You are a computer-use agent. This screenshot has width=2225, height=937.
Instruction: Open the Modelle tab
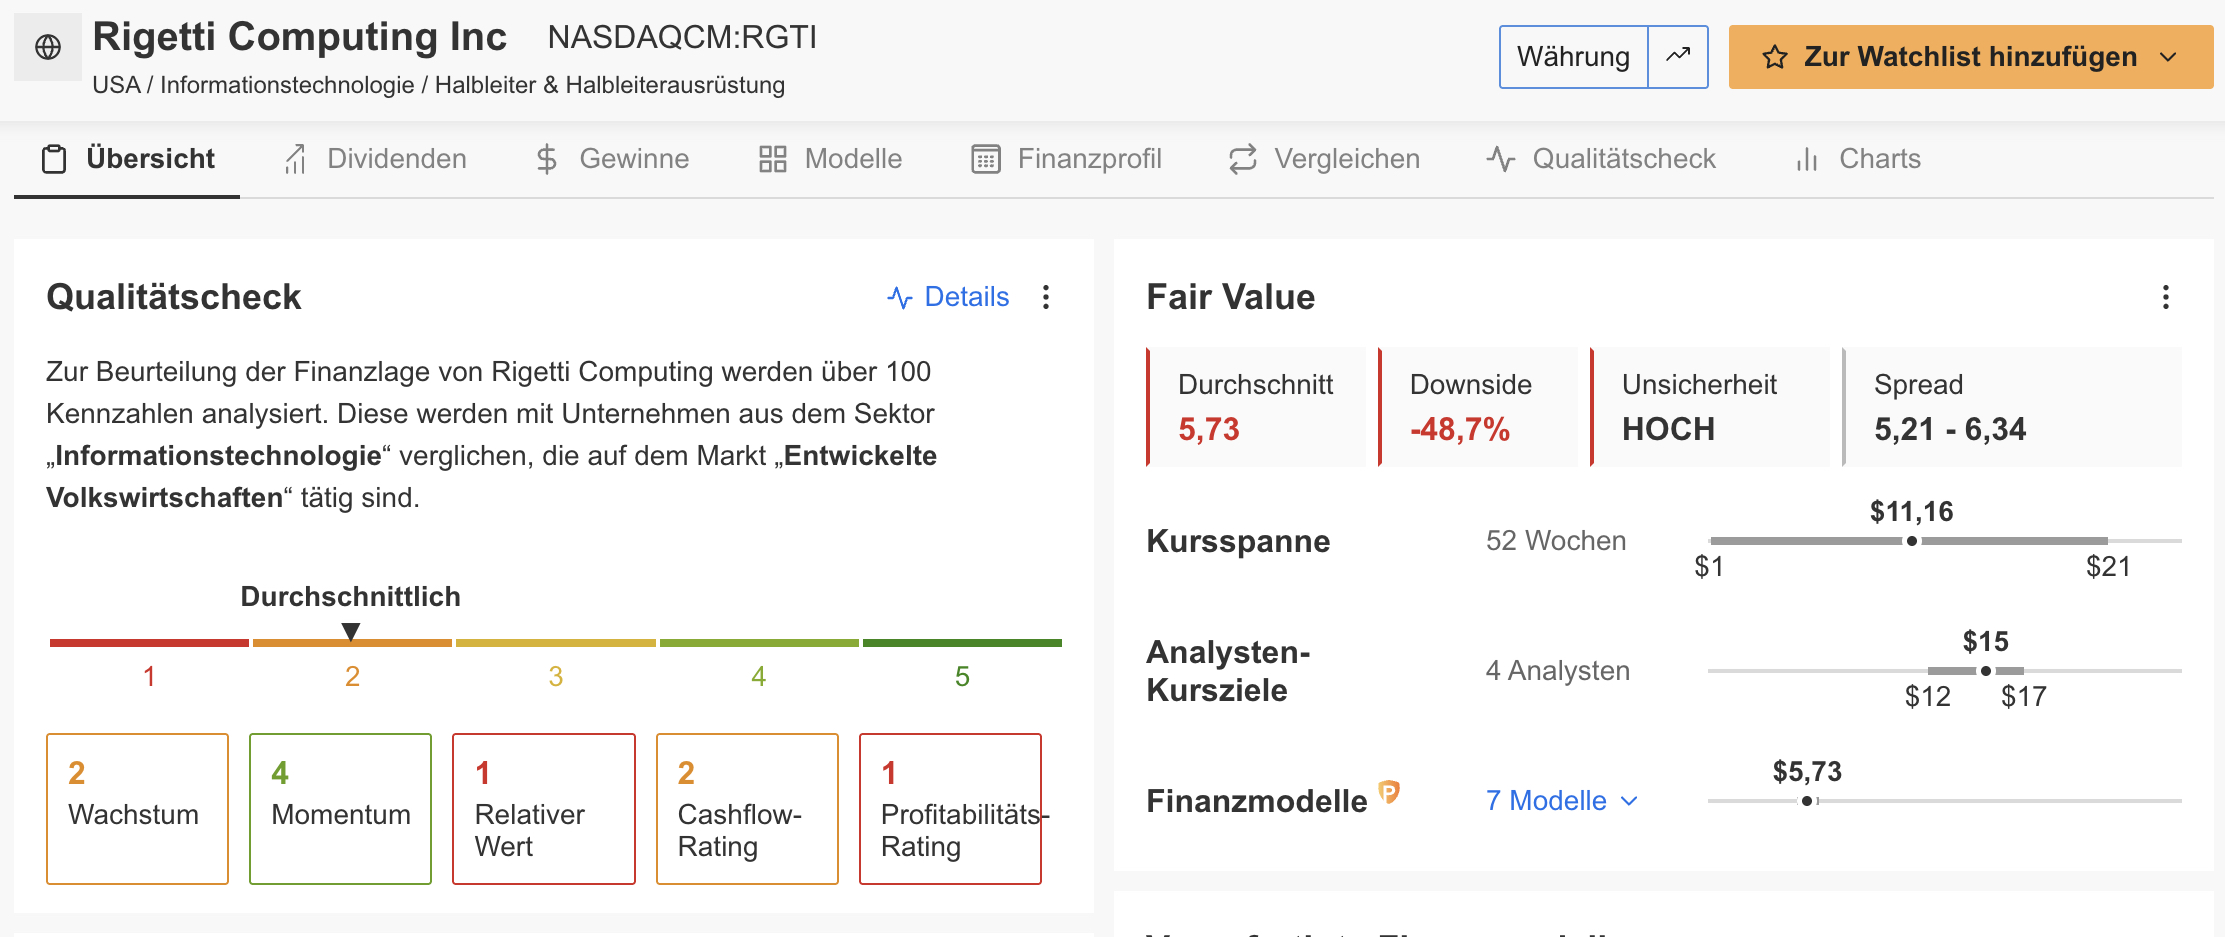point(830,159)
